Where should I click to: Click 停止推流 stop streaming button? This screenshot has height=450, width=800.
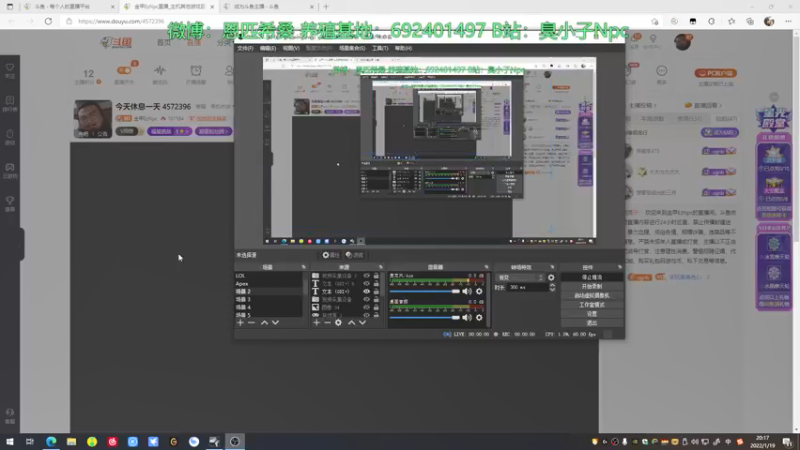(x=592, y=277)
